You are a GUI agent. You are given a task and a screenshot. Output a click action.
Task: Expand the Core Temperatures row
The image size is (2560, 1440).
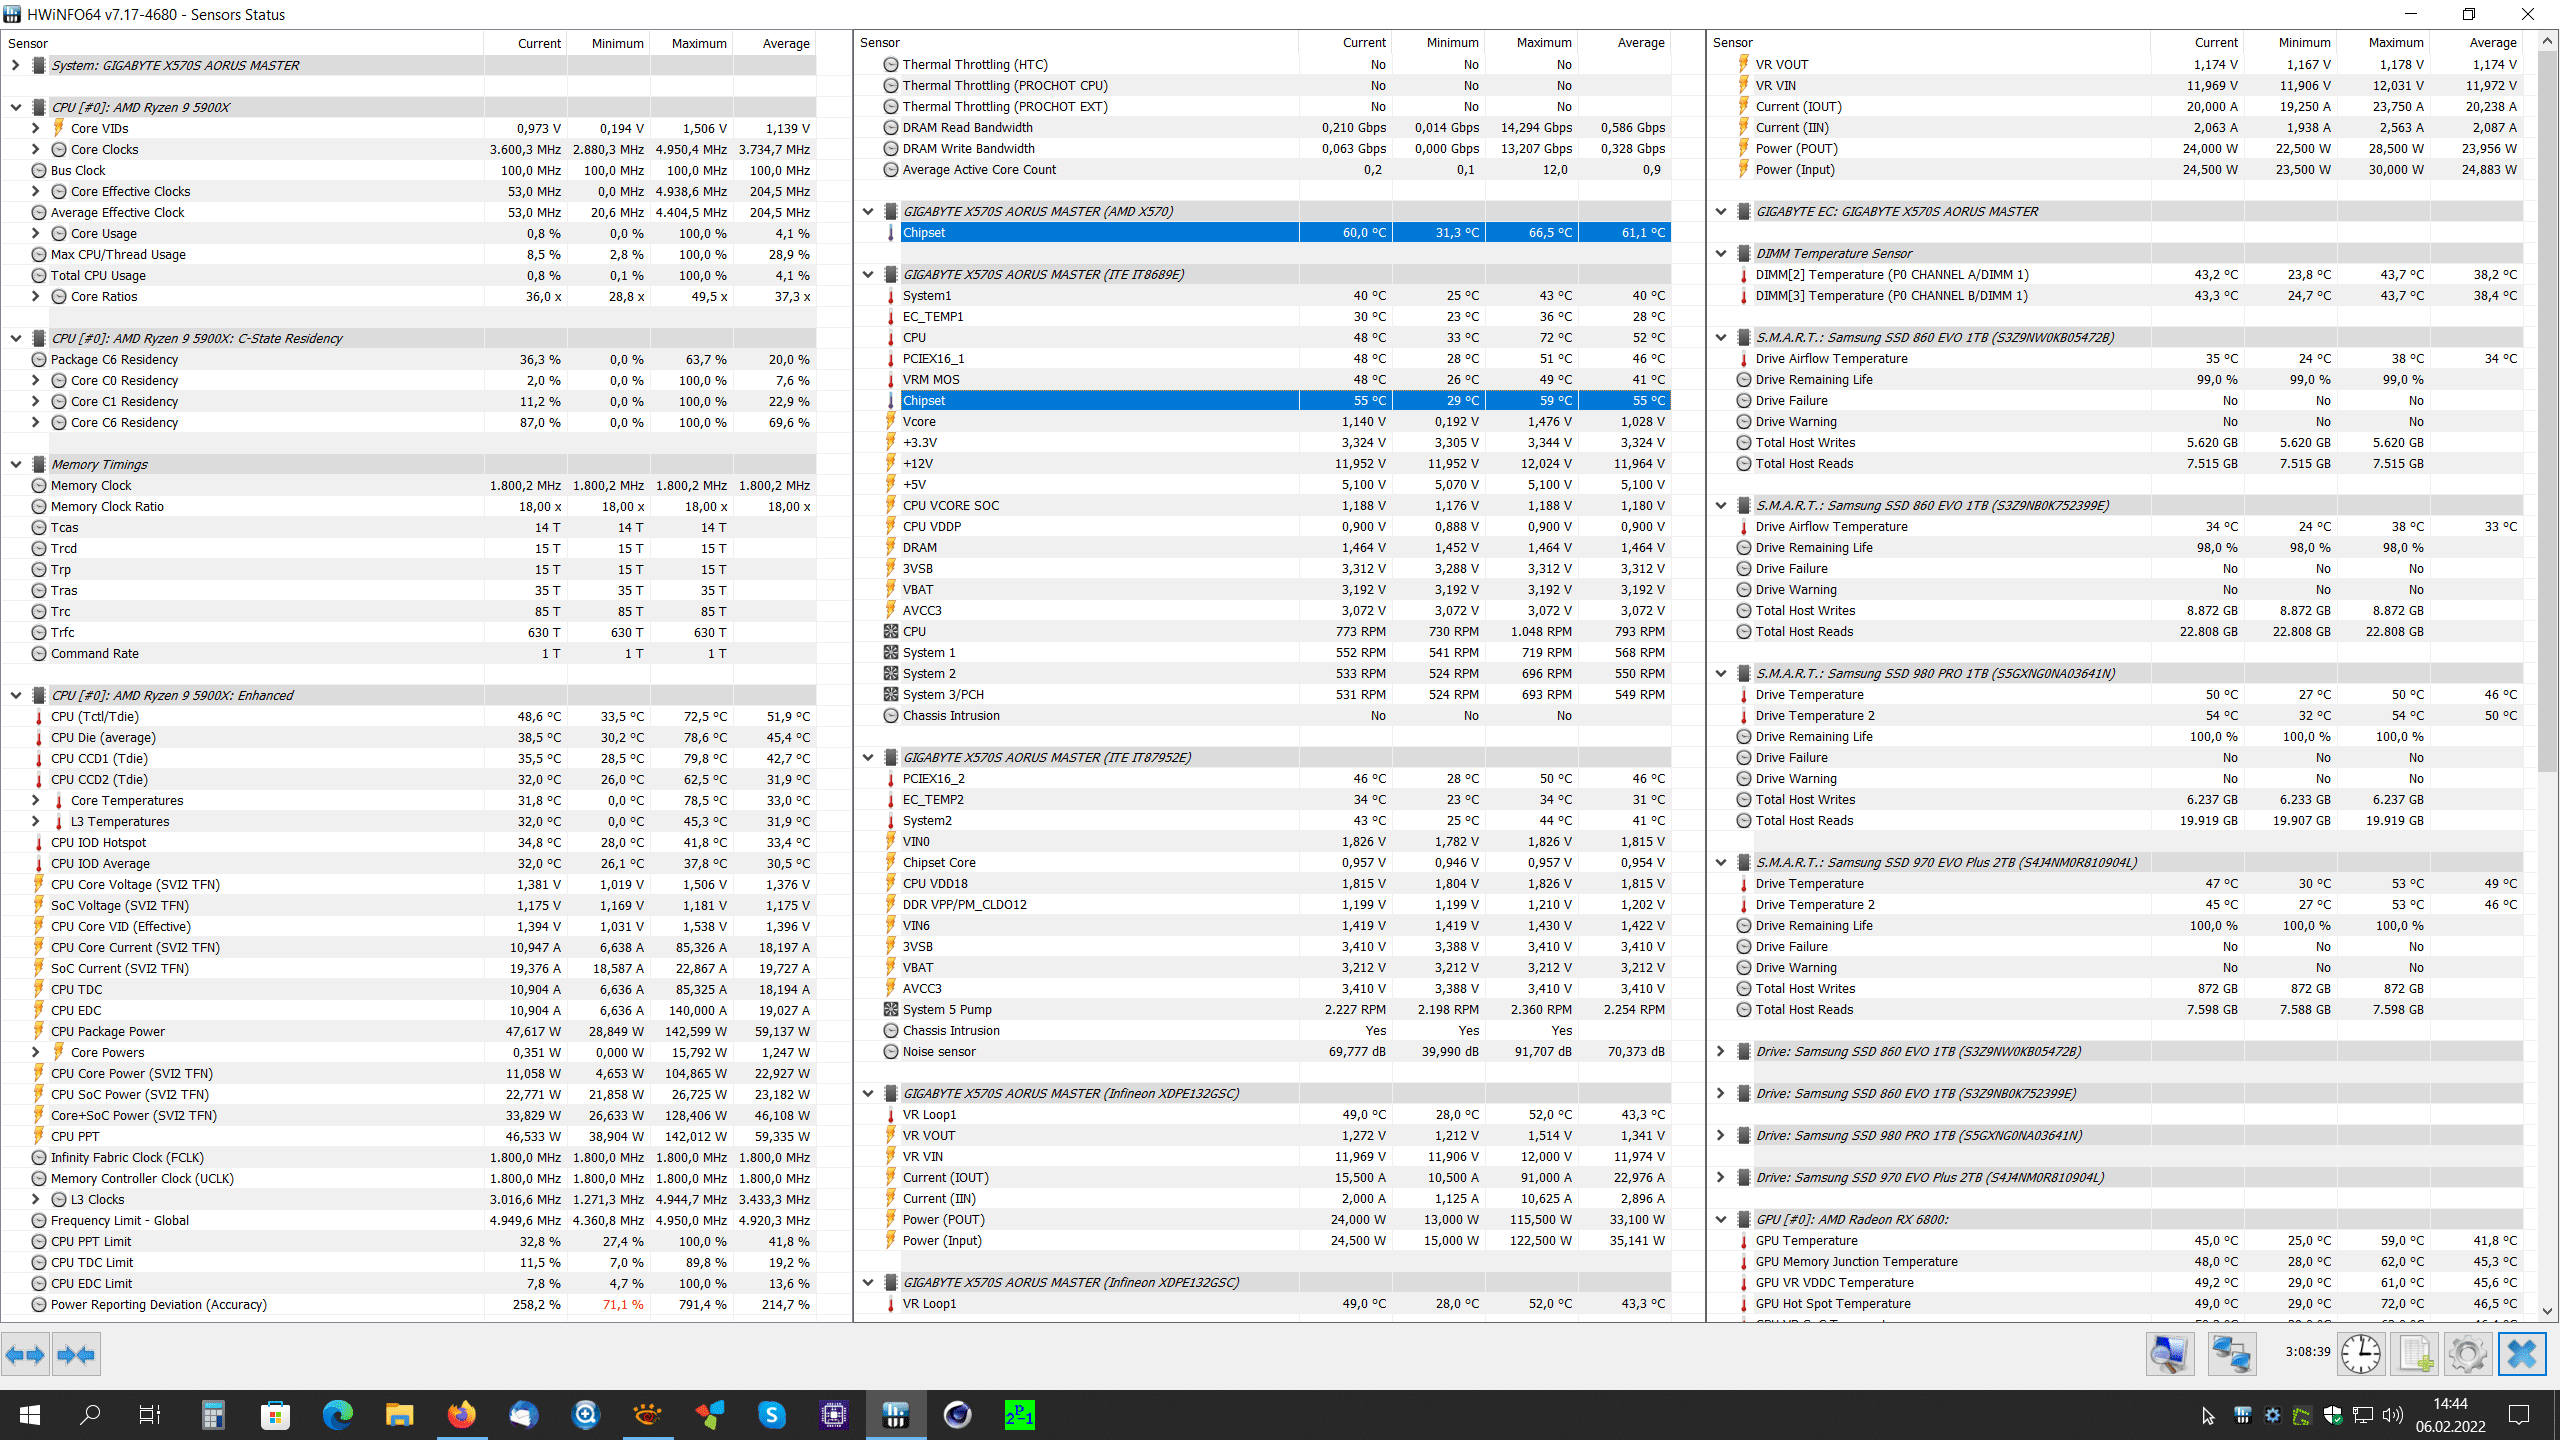click(x=35, y=800)
